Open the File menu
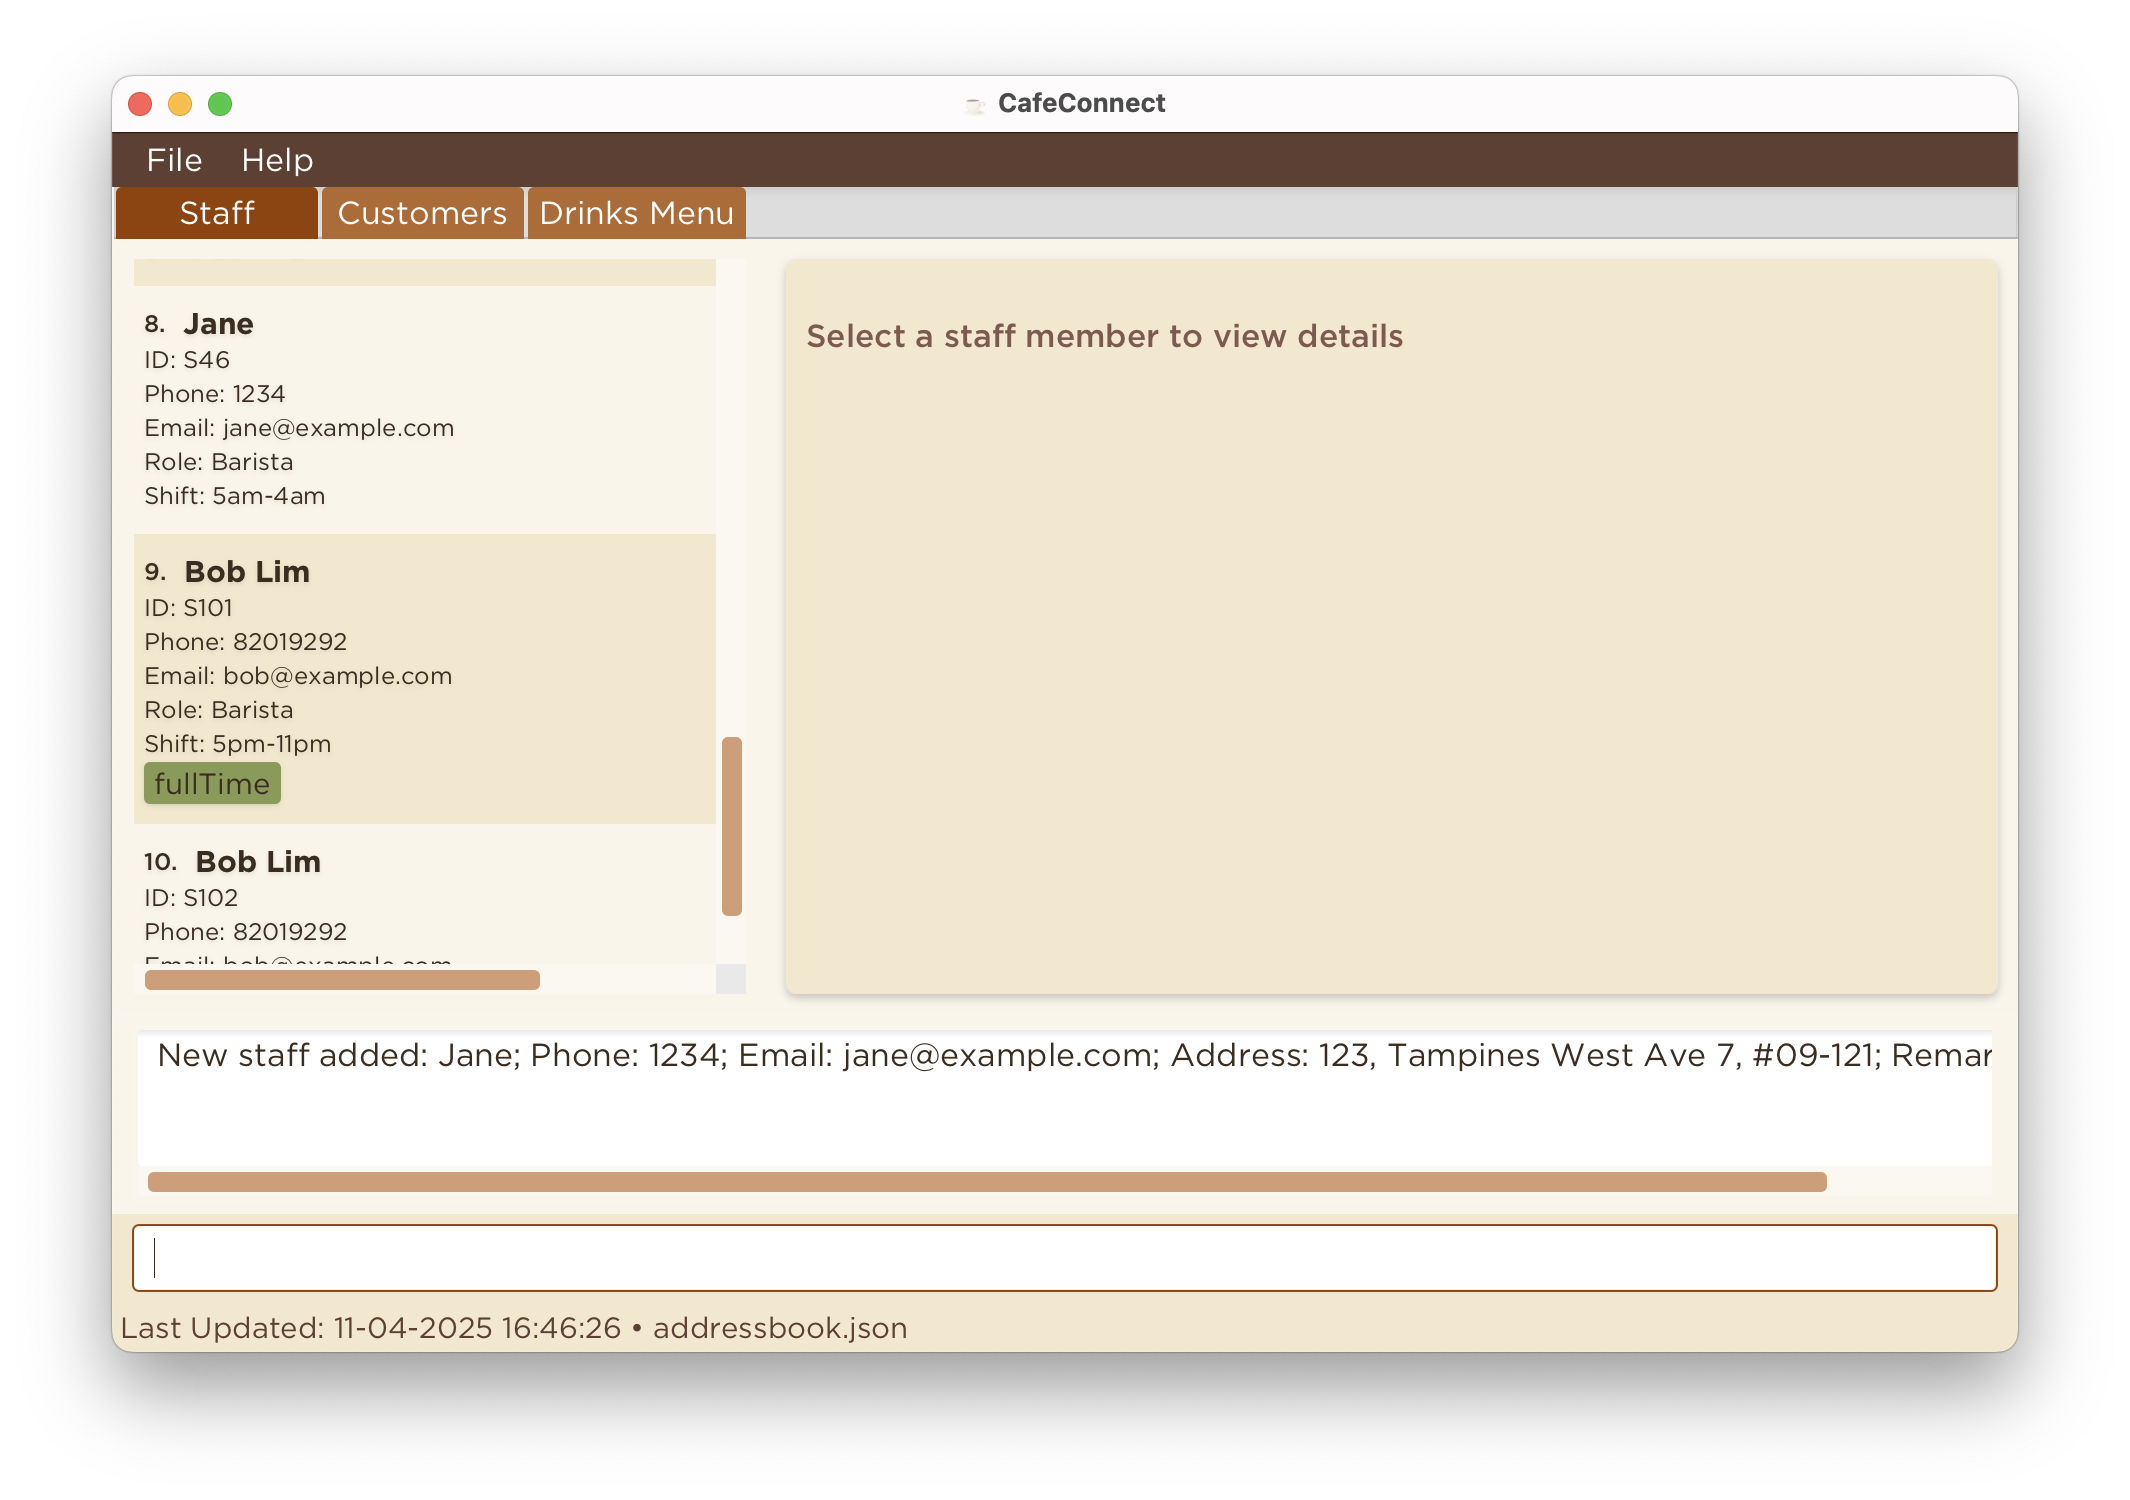Viewport: 2130px width, 1500px height. (174, 160)
